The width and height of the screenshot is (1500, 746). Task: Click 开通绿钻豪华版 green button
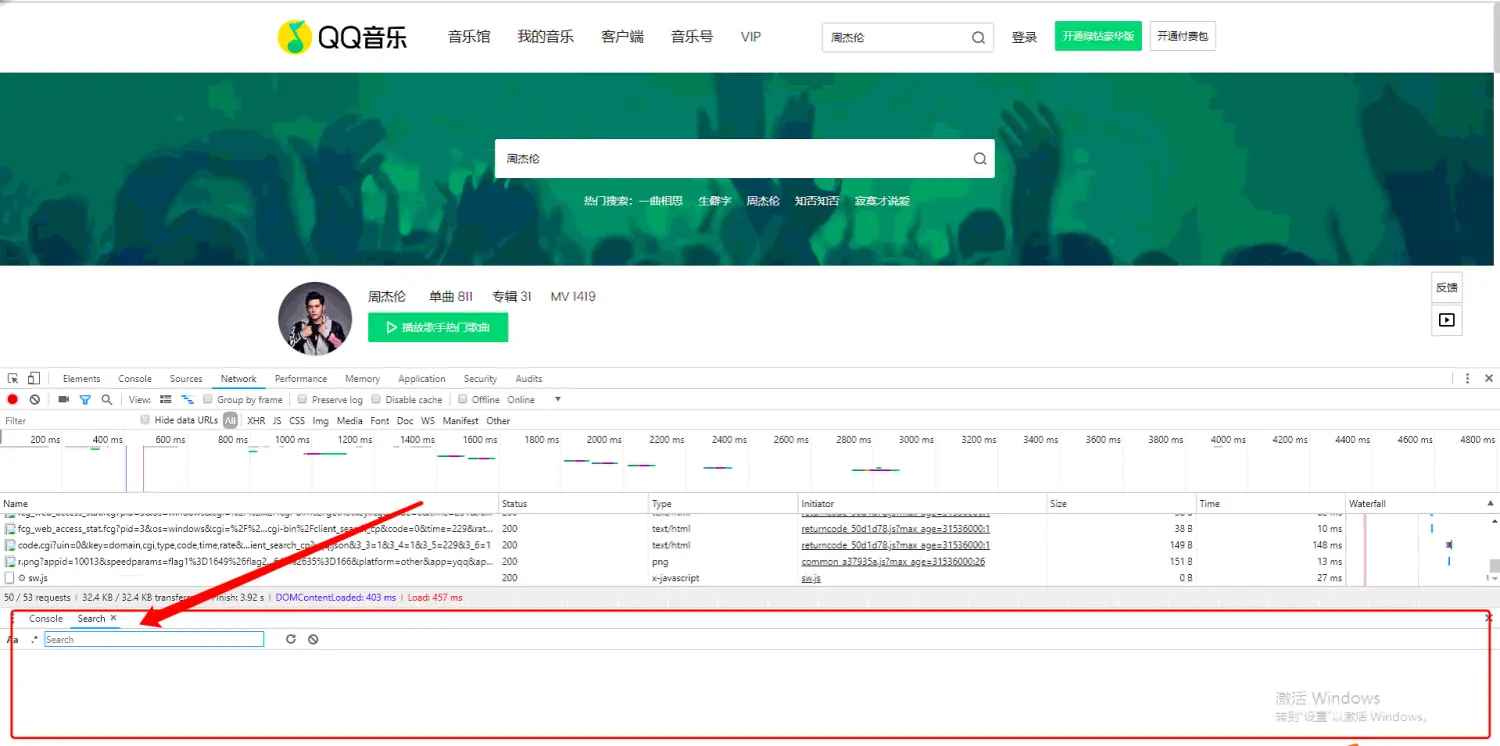pos(1098,36)
